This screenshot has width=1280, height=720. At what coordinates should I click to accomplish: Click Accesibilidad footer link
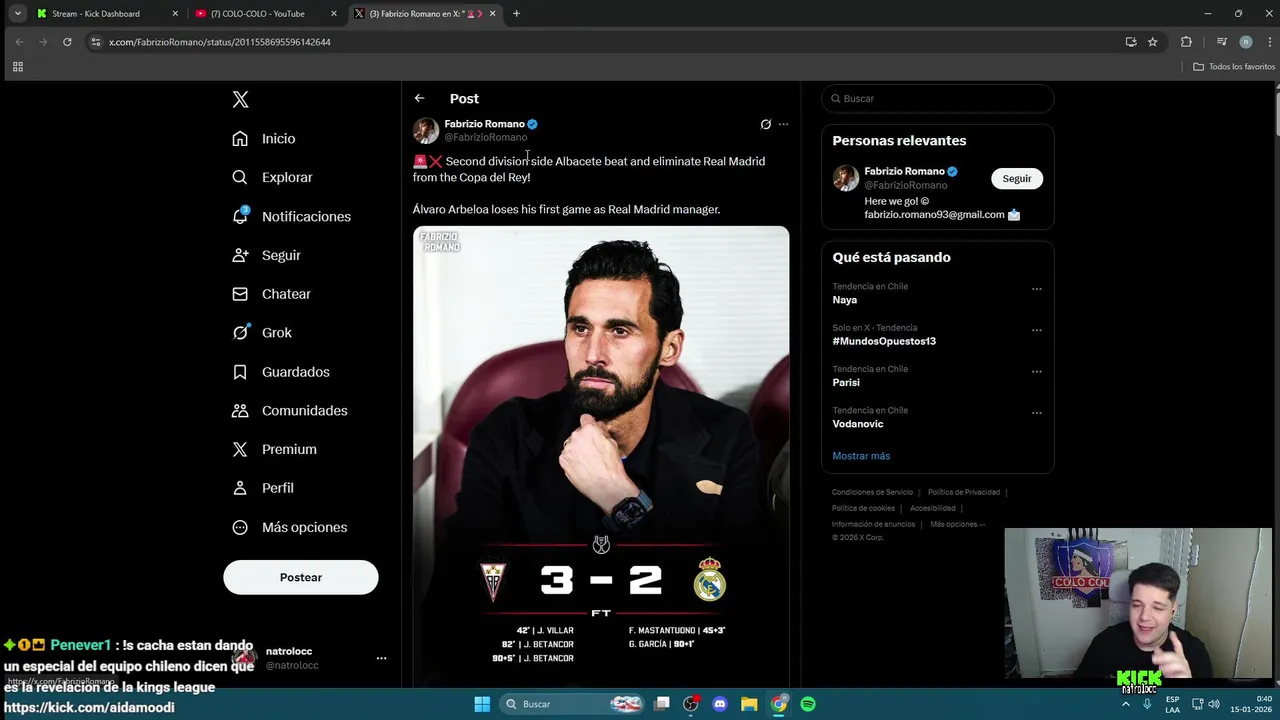pos(933,508)
